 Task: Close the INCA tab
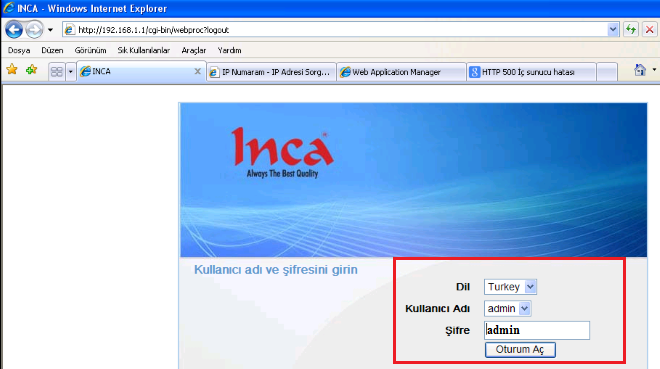[x=197, y=72]
